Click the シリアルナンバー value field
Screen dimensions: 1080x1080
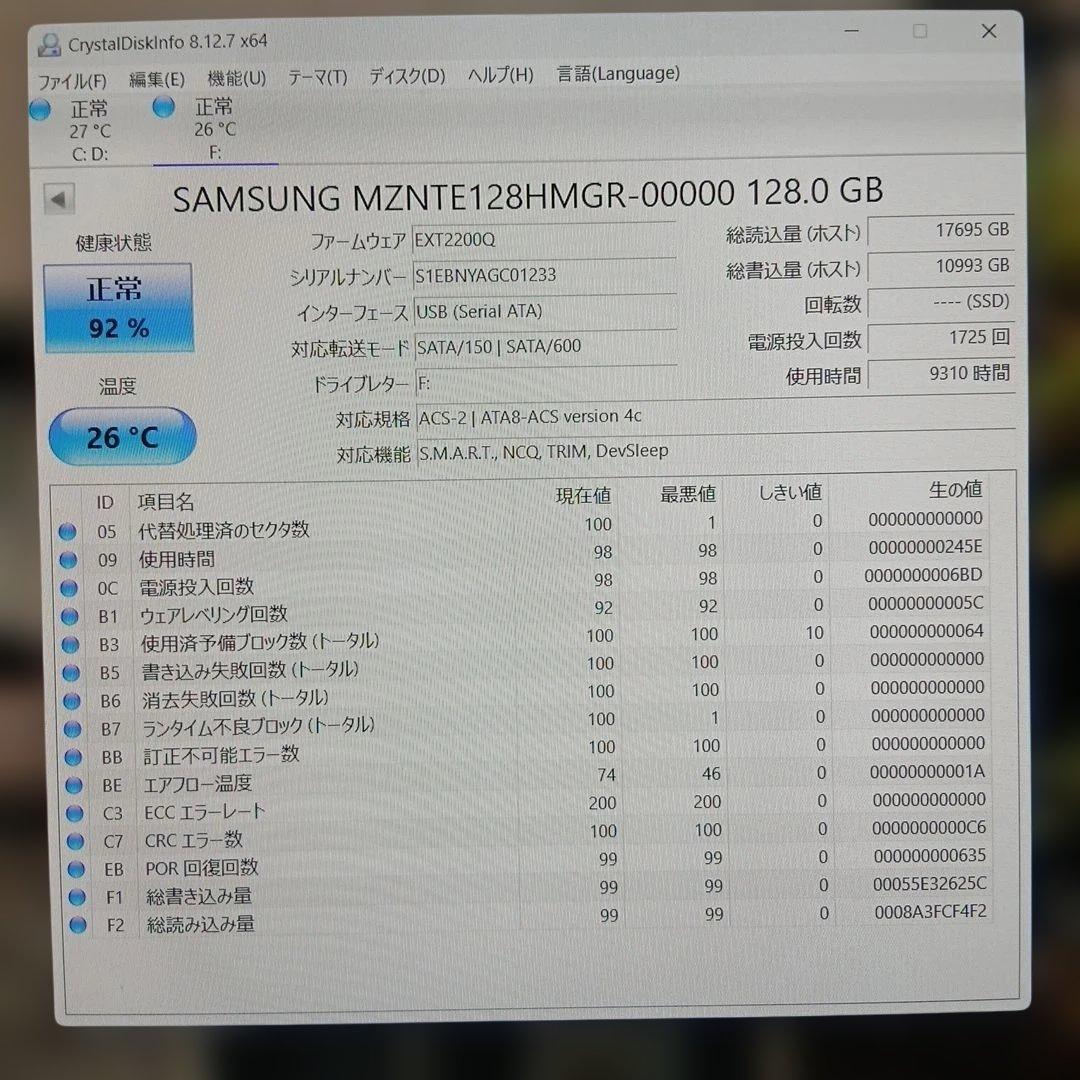545,275
